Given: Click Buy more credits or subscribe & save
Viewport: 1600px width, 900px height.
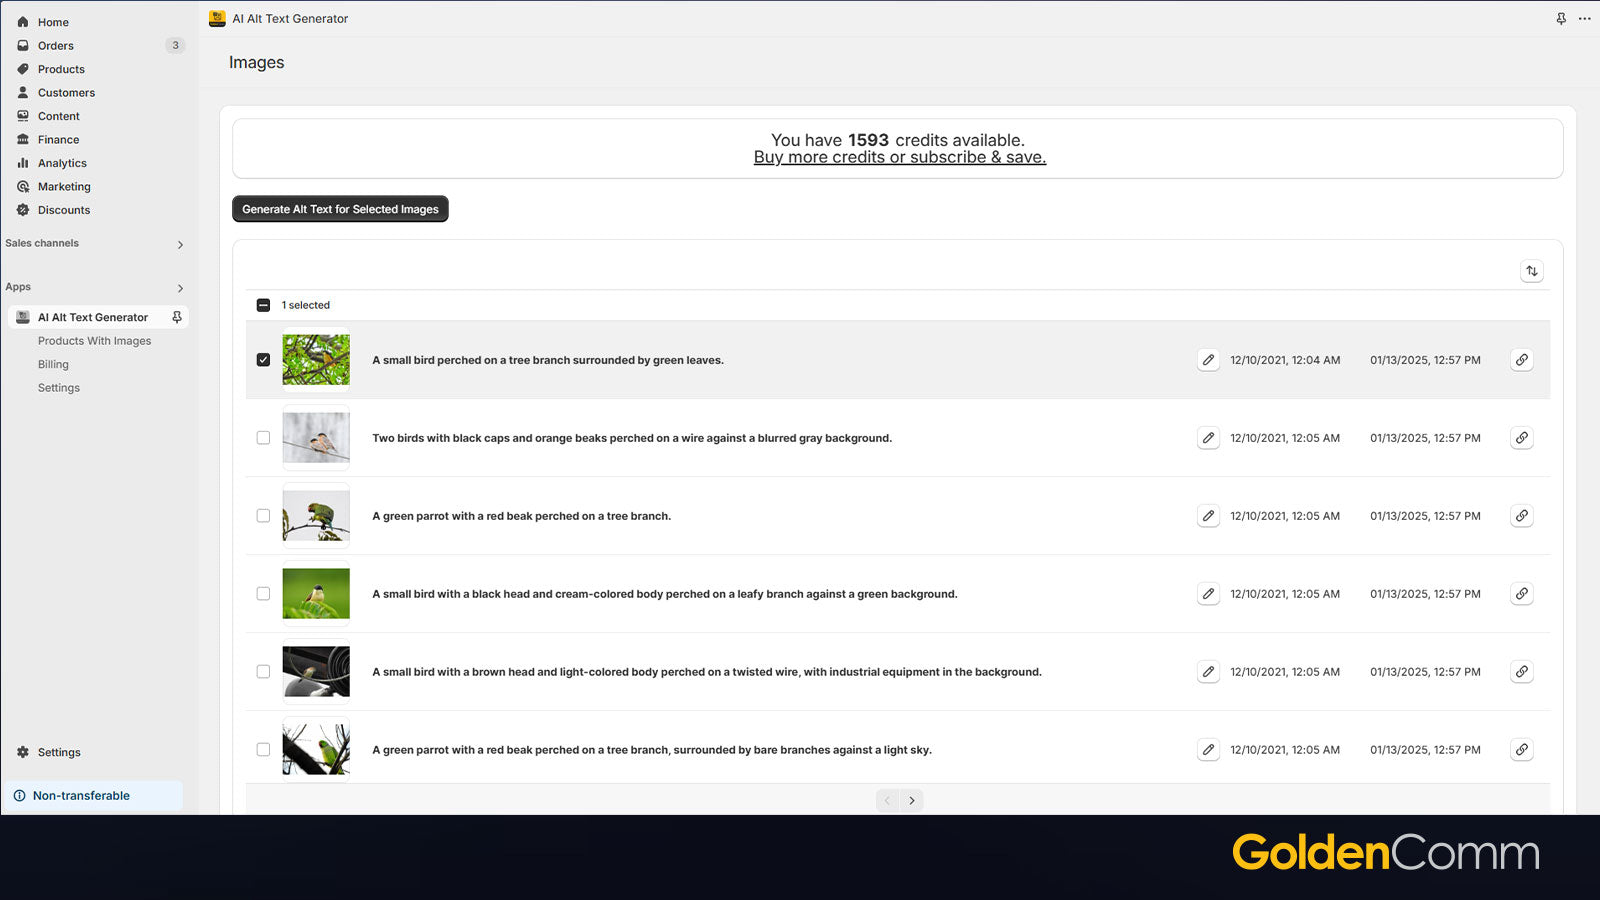Looking at the screenshot, I should [899, 157].
